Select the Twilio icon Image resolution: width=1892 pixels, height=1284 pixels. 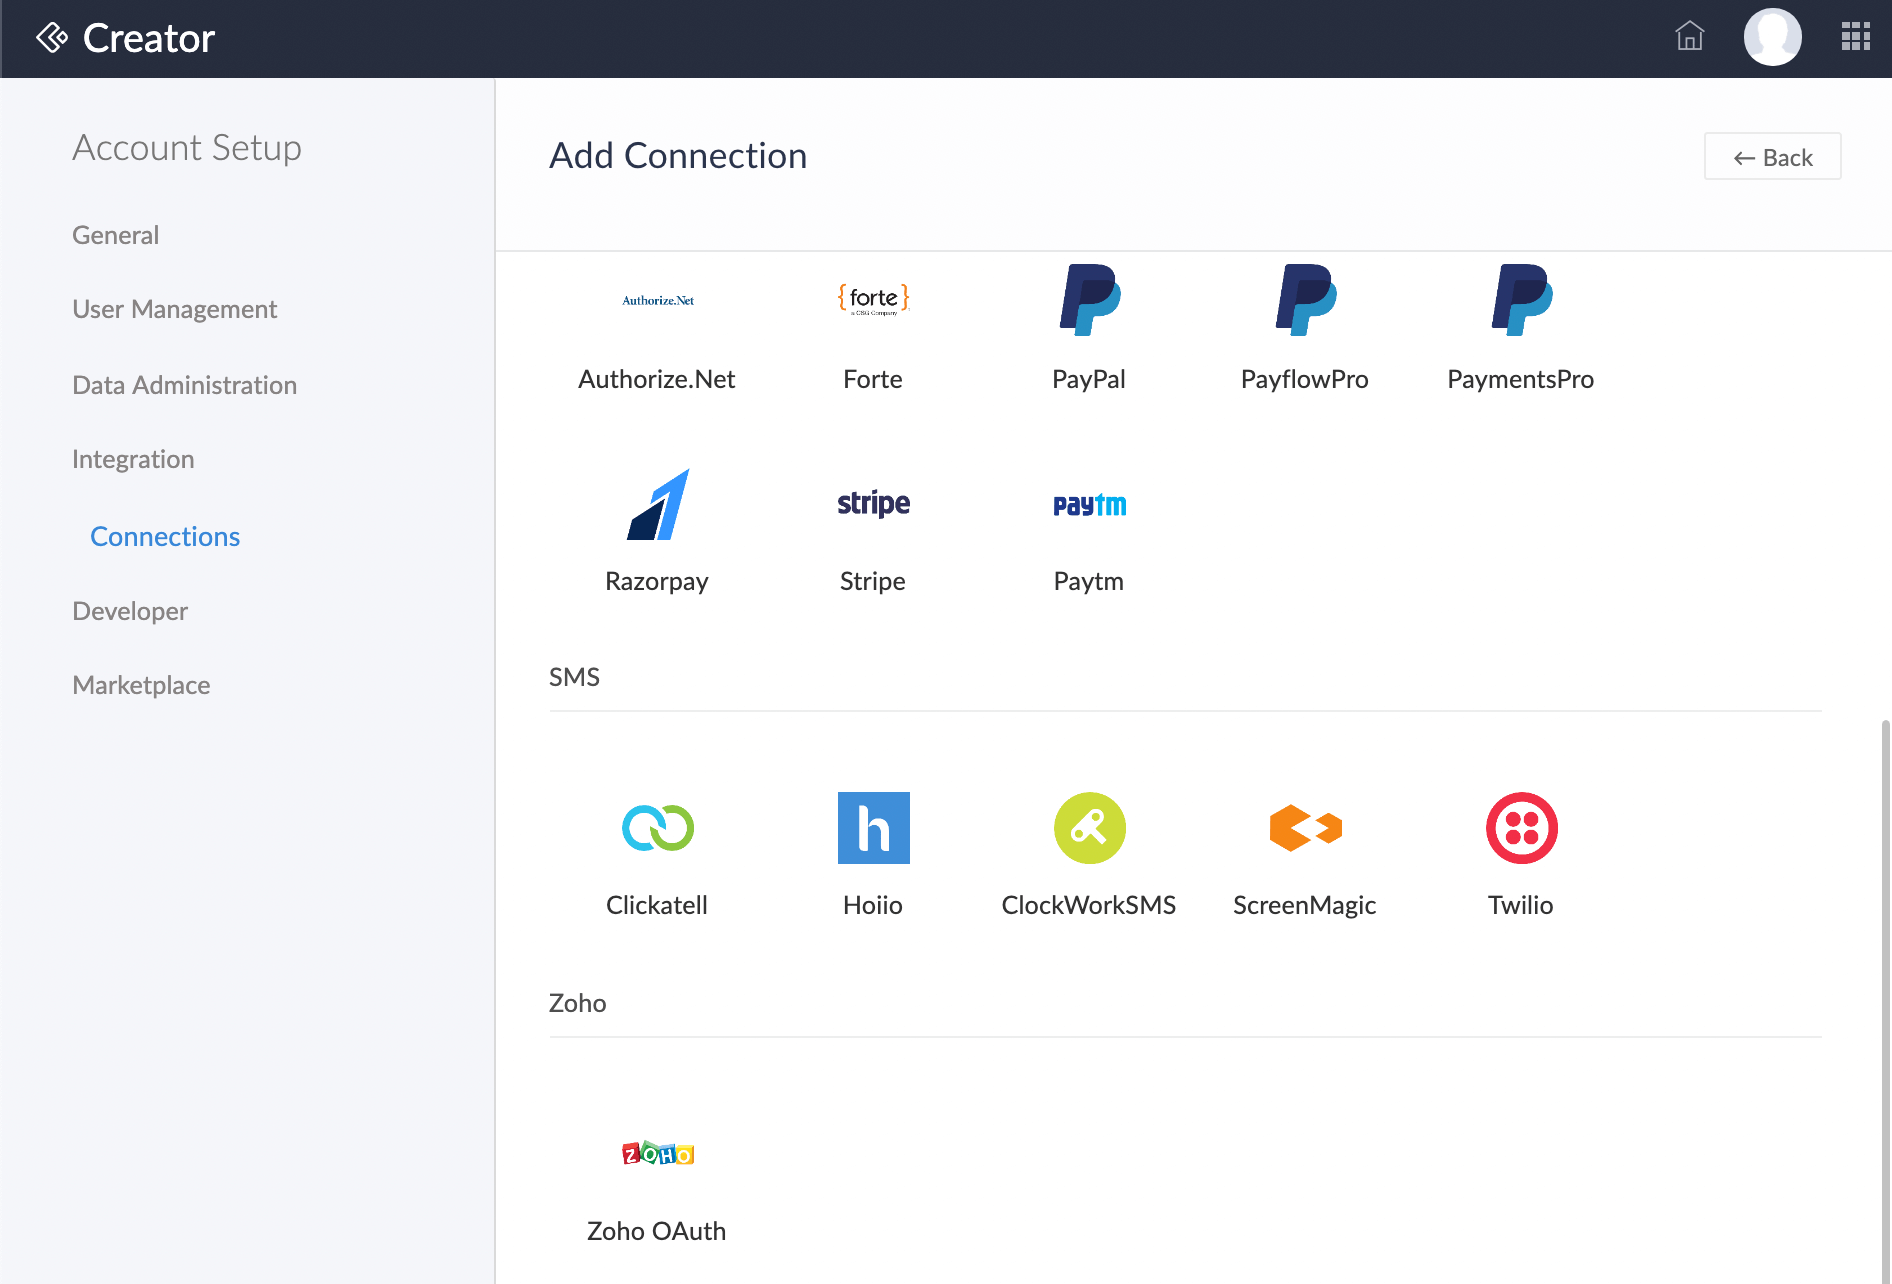pos(1522,828)
